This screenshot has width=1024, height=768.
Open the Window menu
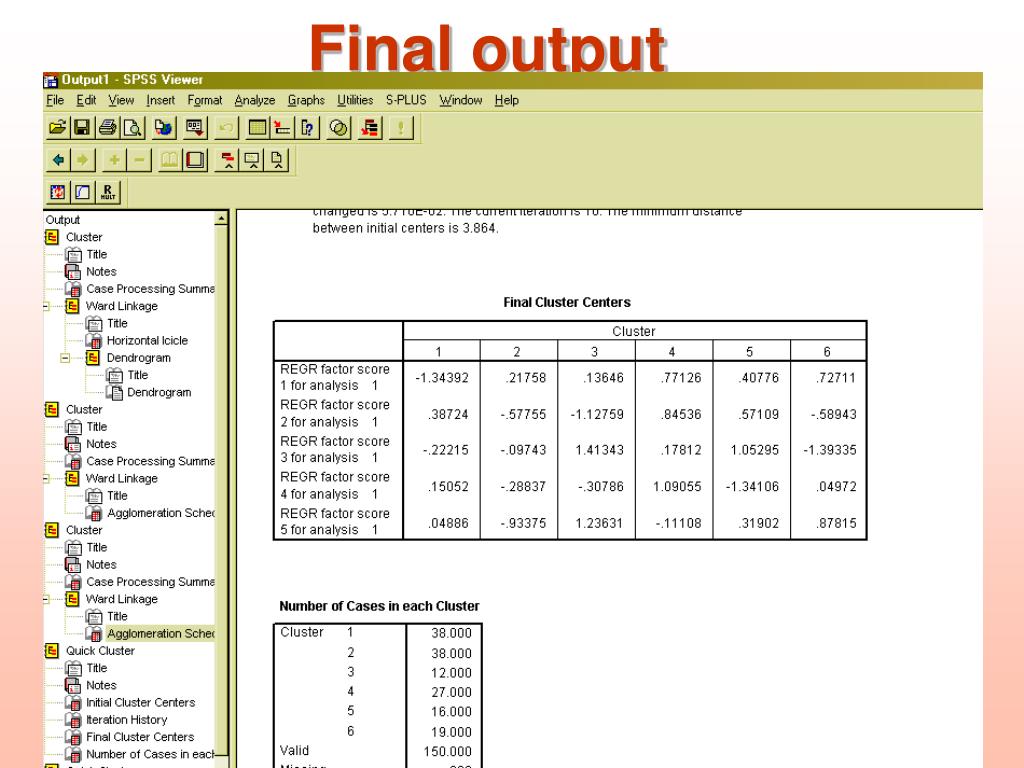click(x=461, y=100)
